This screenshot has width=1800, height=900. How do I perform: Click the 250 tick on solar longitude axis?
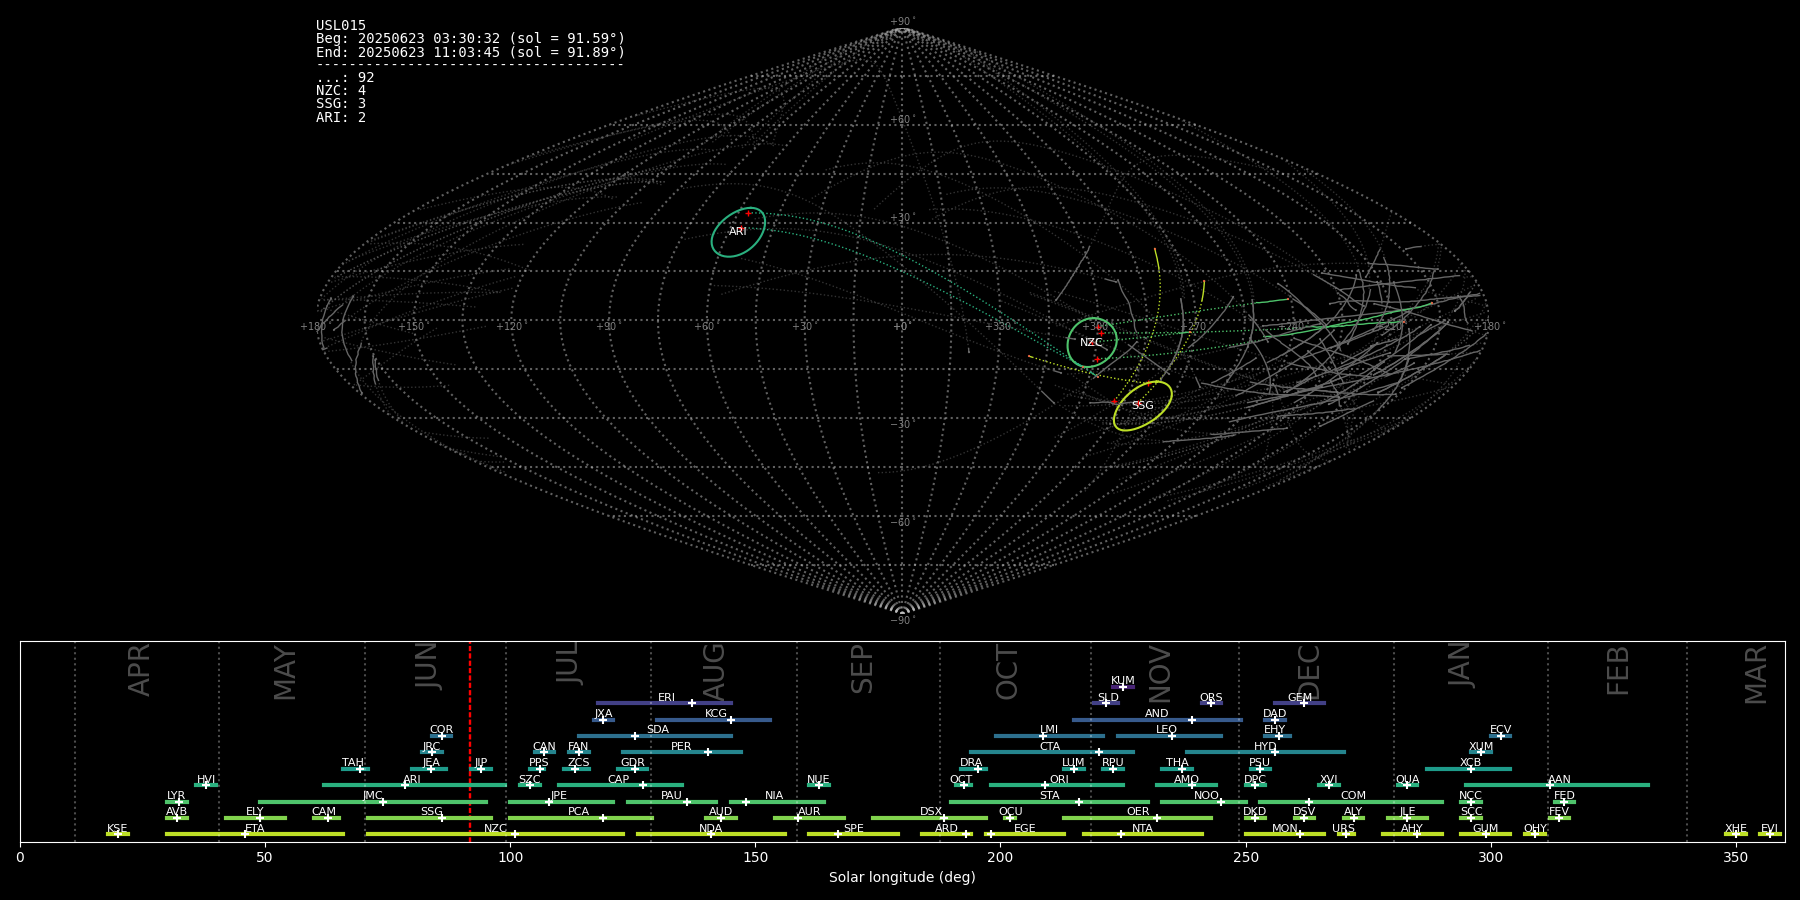click(1245, 857)
